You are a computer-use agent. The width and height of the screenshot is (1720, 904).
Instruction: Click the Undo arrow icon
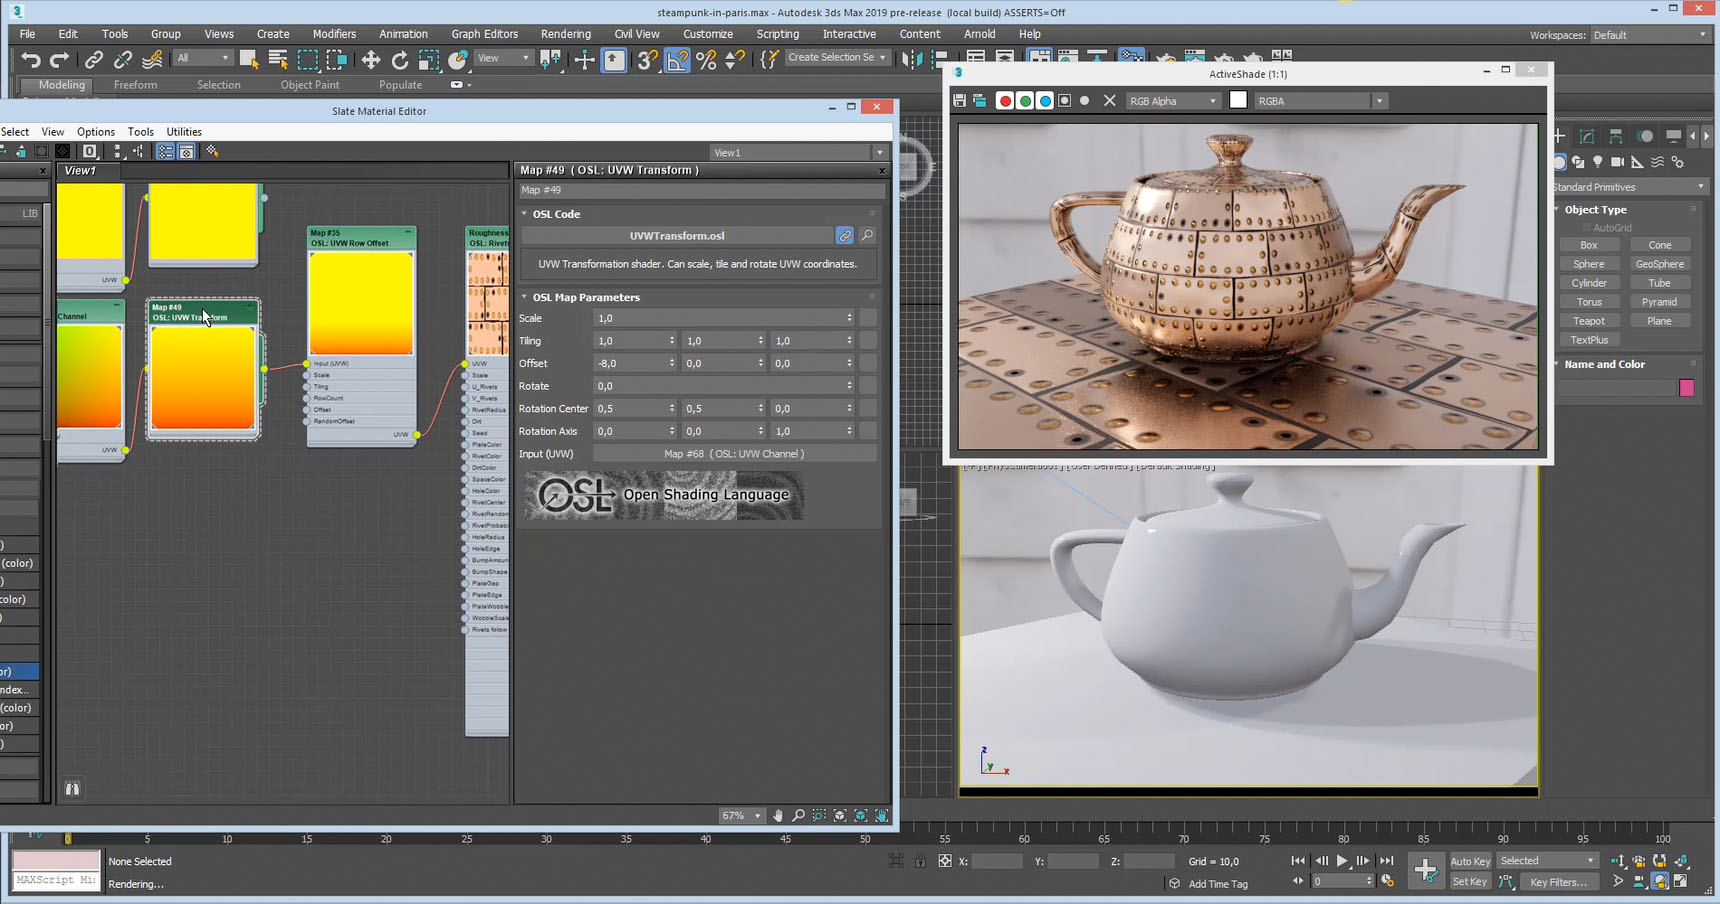click(31, 60)
